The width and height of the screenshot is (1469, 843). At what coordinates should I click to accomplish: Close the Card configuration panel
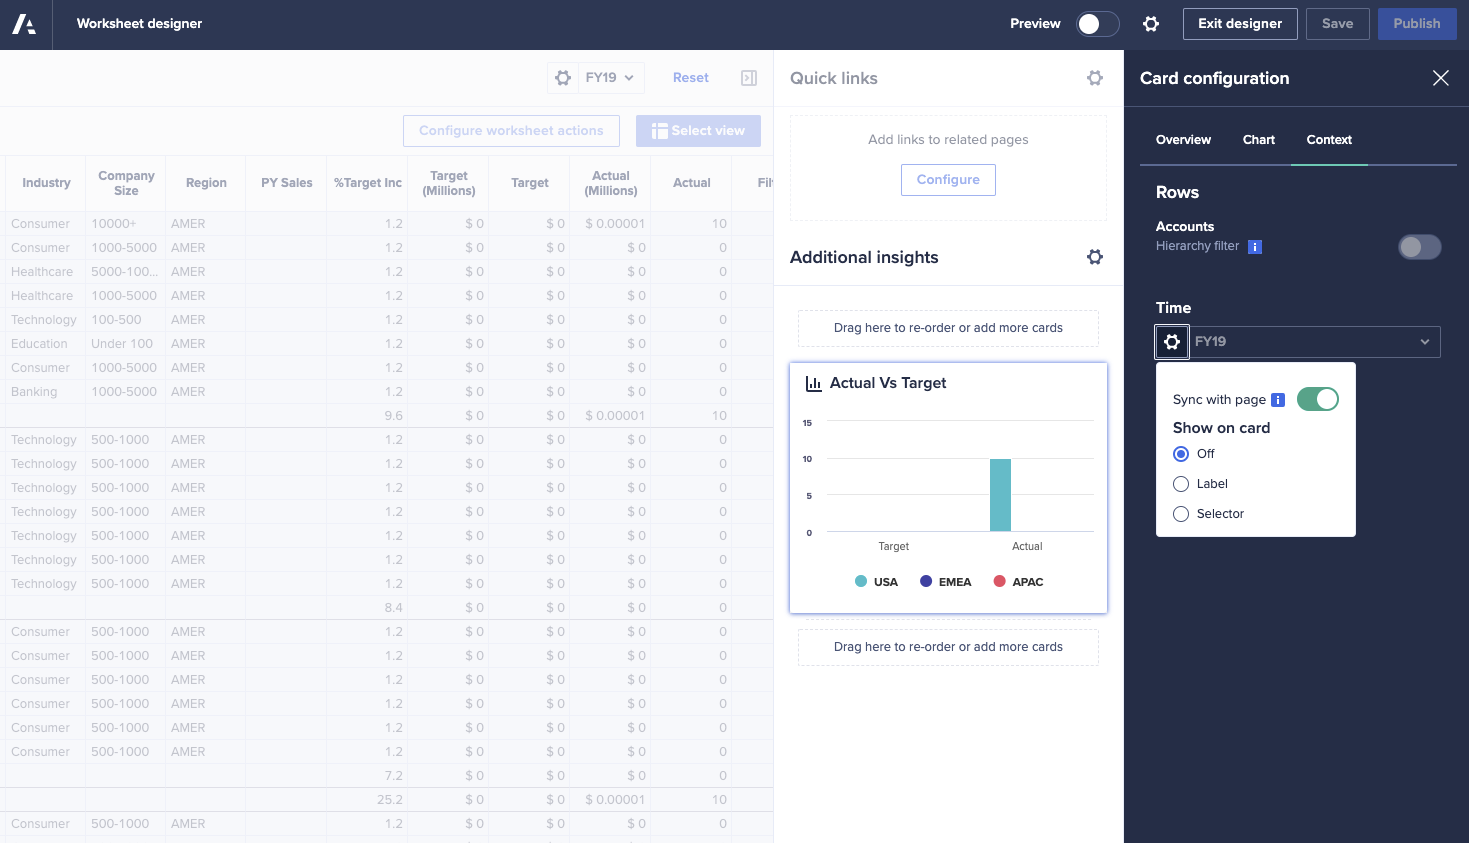[1440, 78]
